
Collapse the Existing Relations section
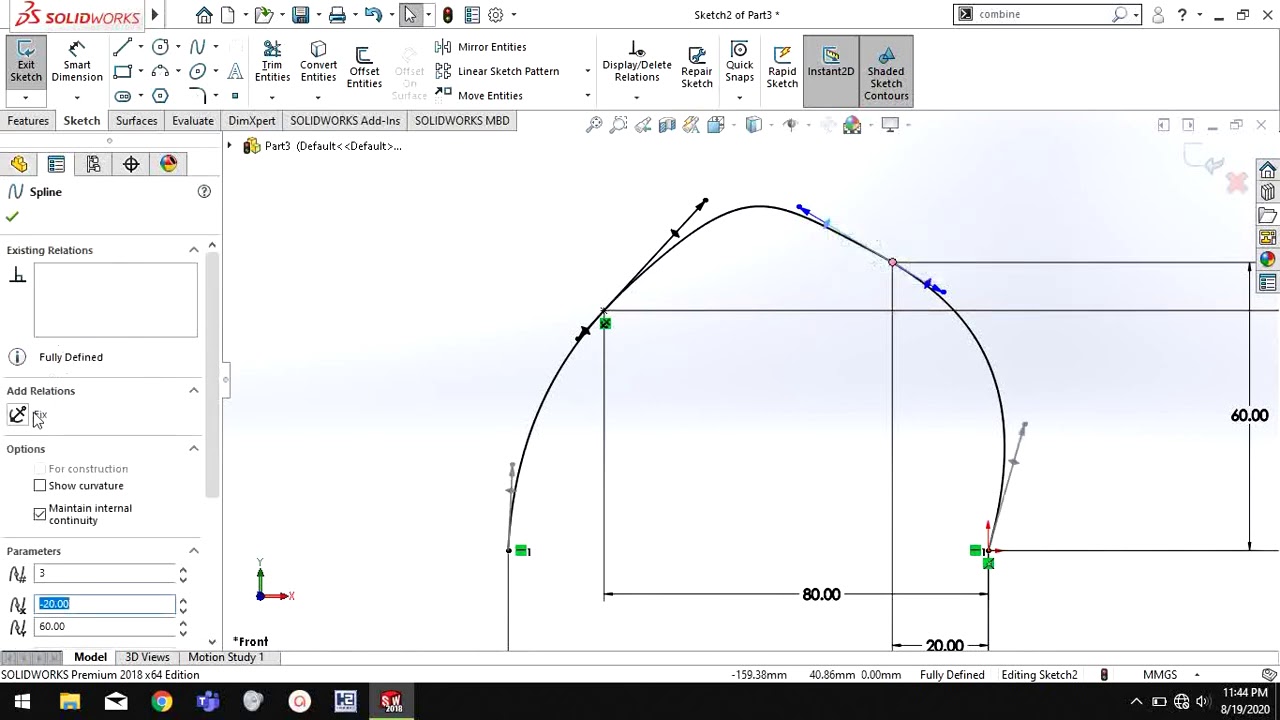[194, 250]
